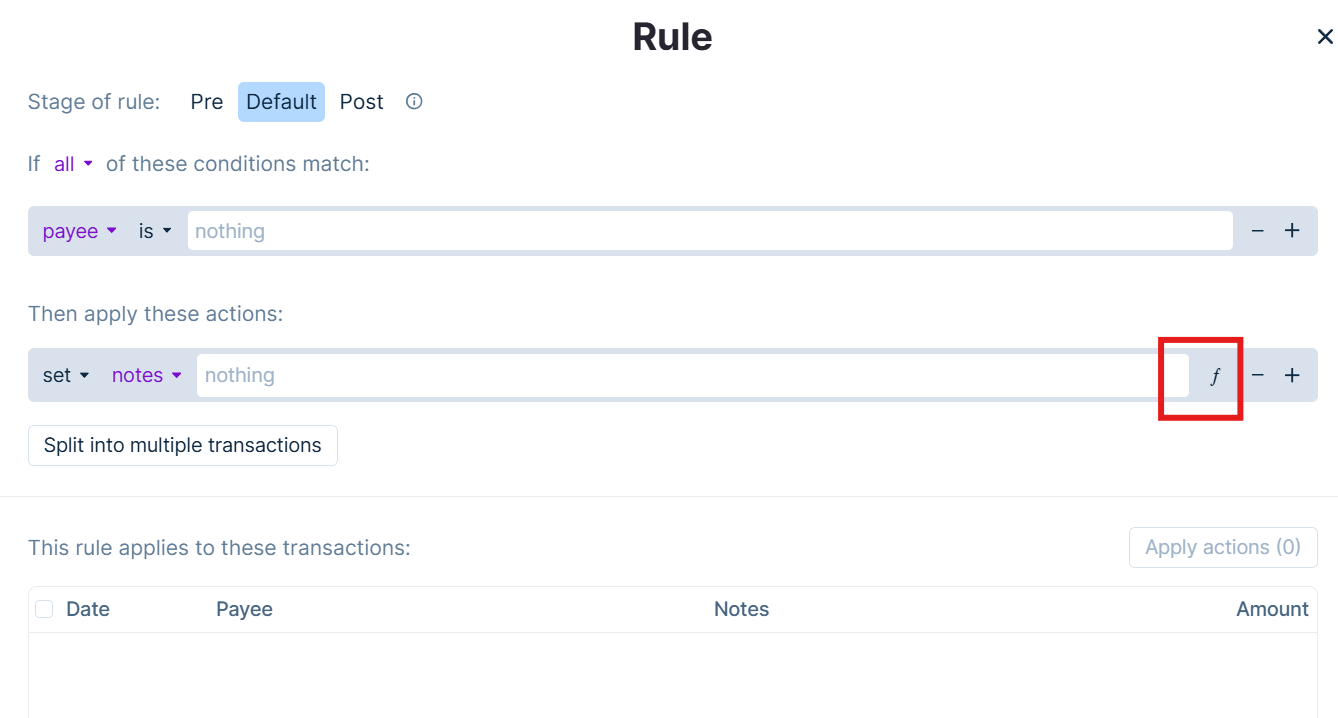Toggle the select-all transactions checkbox
This screenshot has height=718, width=1338.
[x=44, y=608]
